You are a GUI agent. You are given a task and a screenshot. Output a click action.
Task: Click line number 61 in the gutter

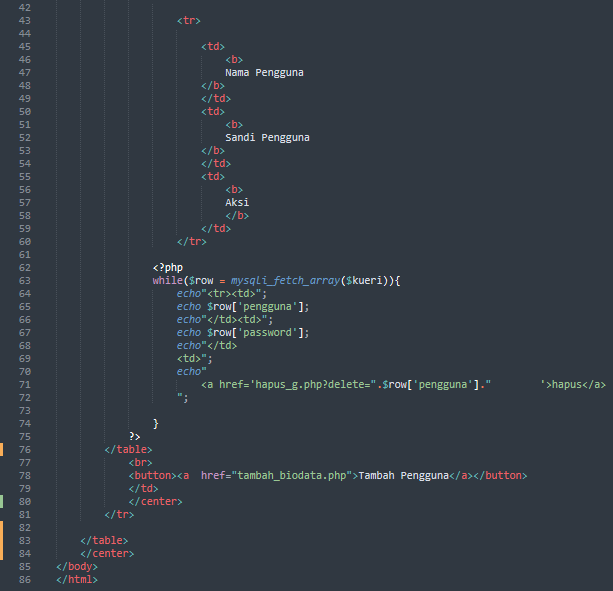point(25,255)
